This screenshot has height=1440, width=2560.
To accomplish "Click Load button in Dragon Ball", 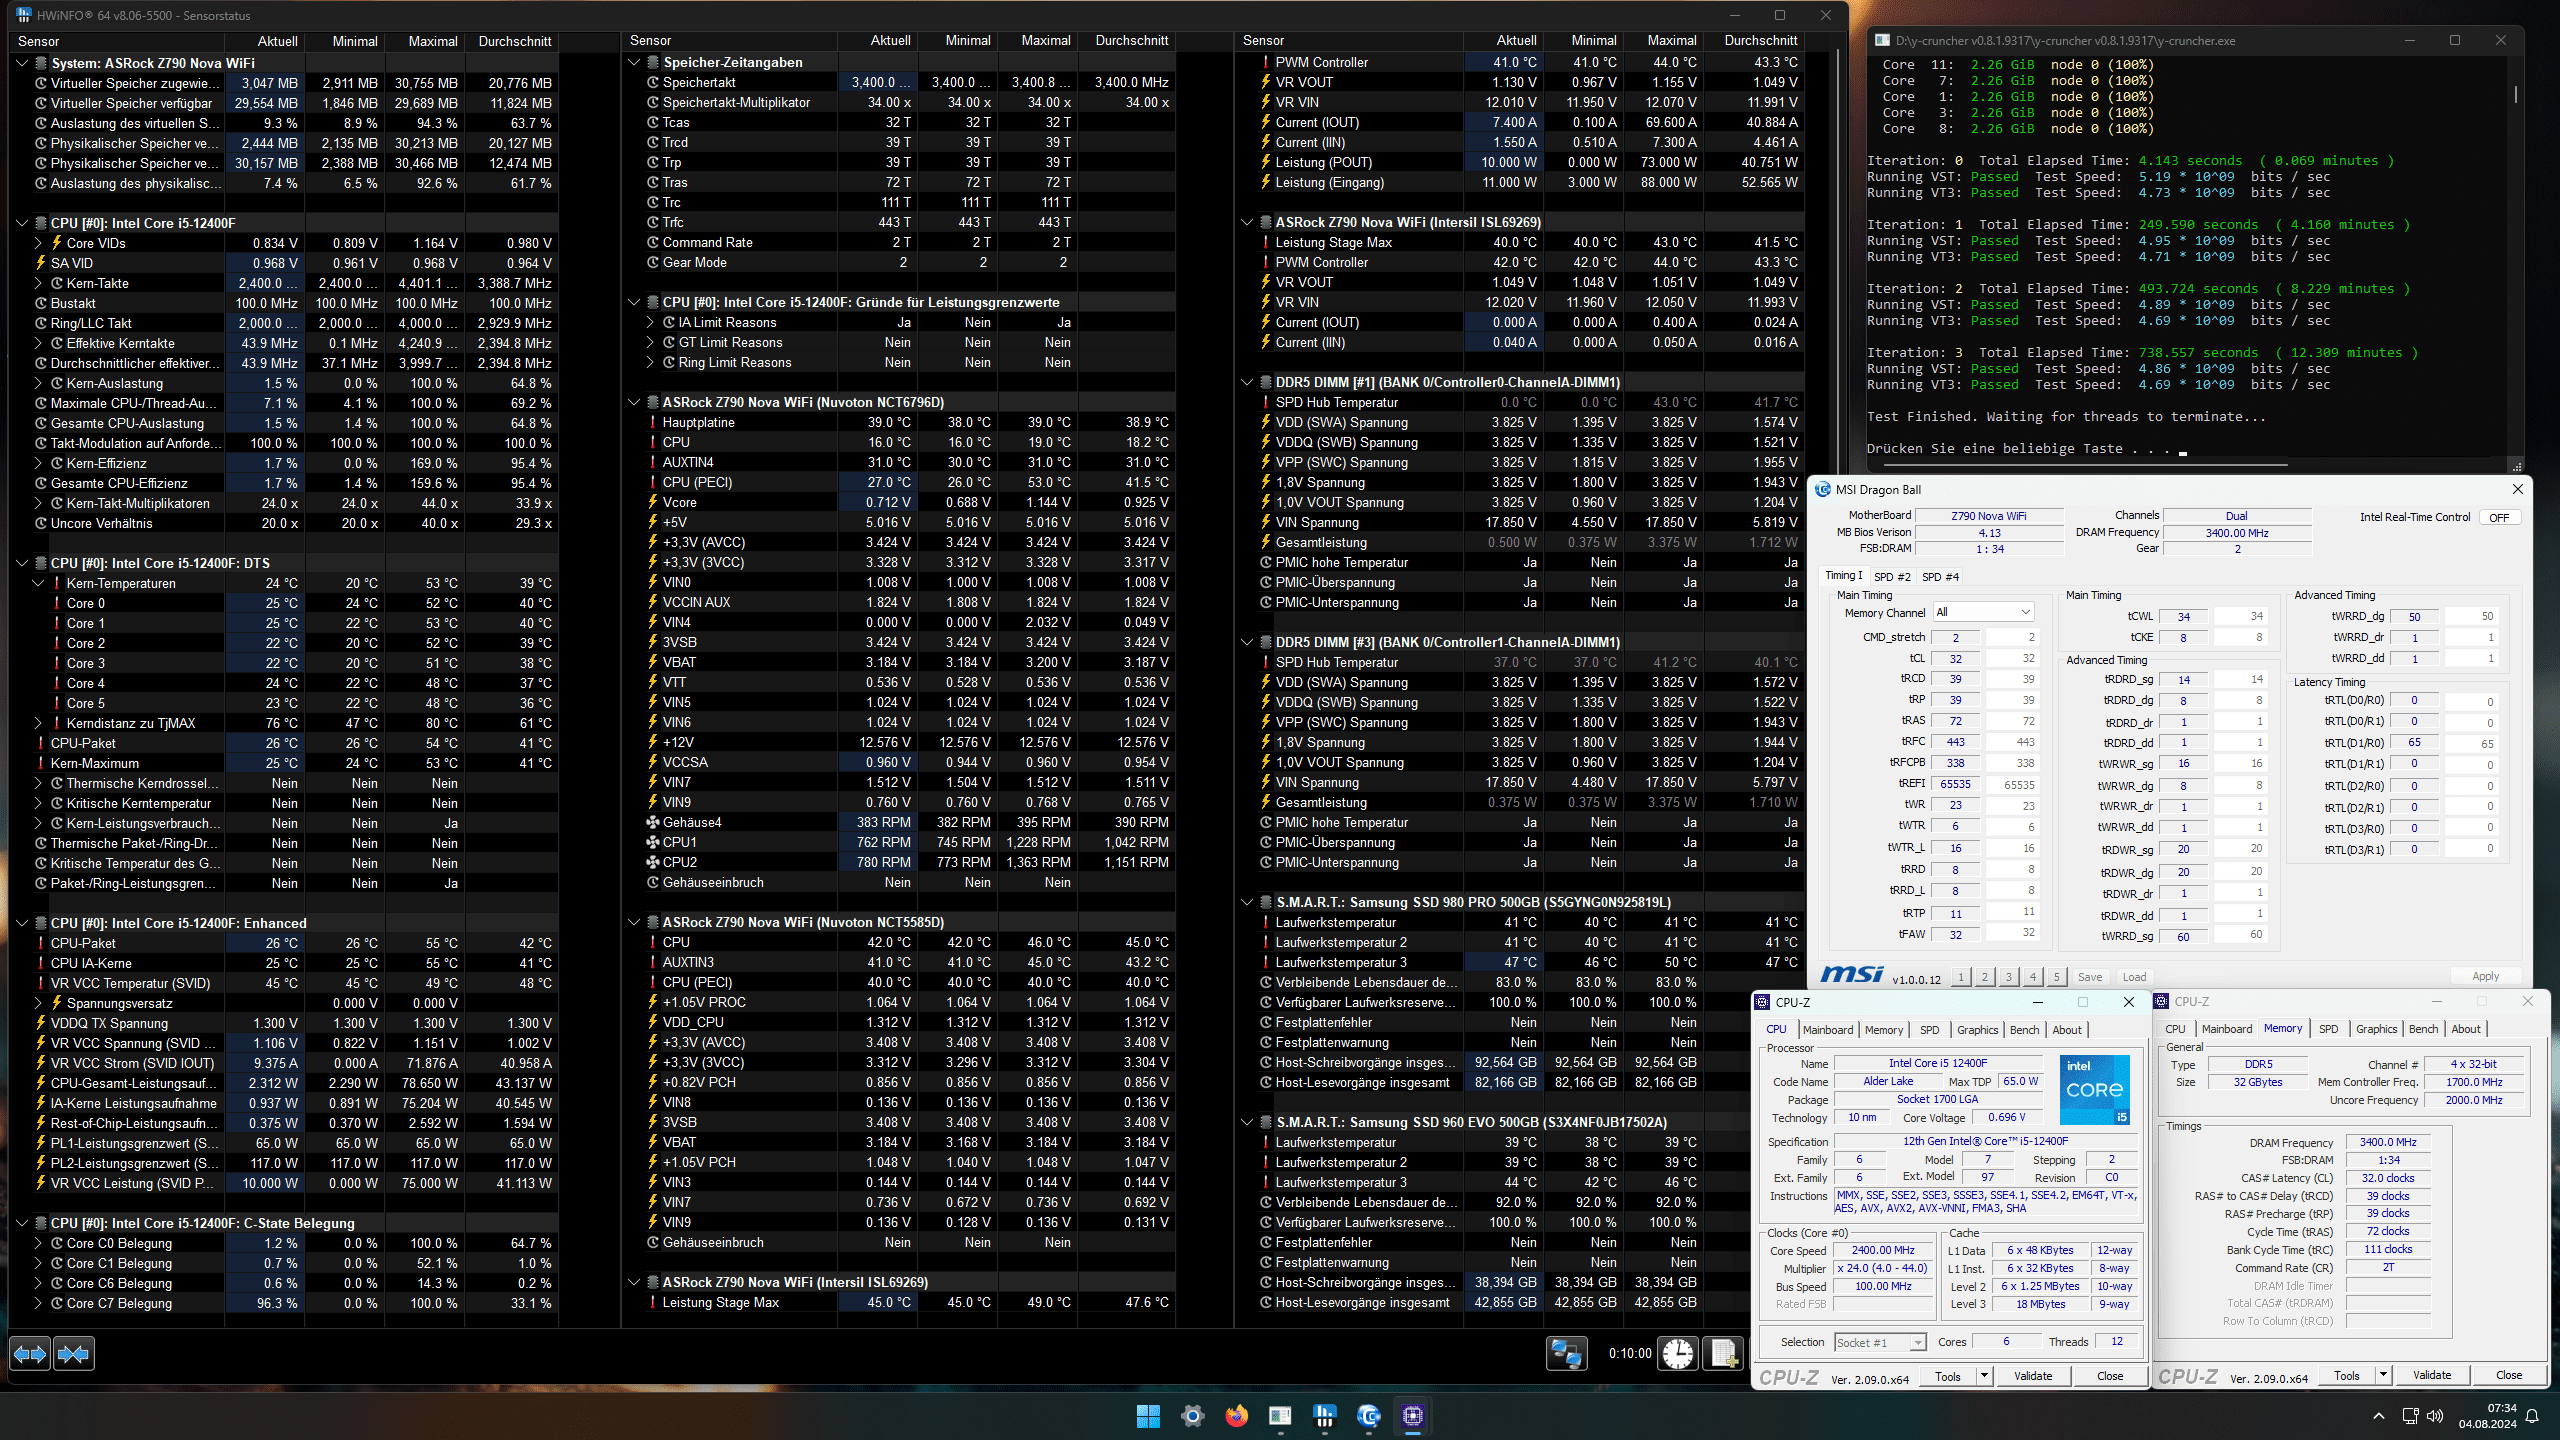I will 2135,977.
